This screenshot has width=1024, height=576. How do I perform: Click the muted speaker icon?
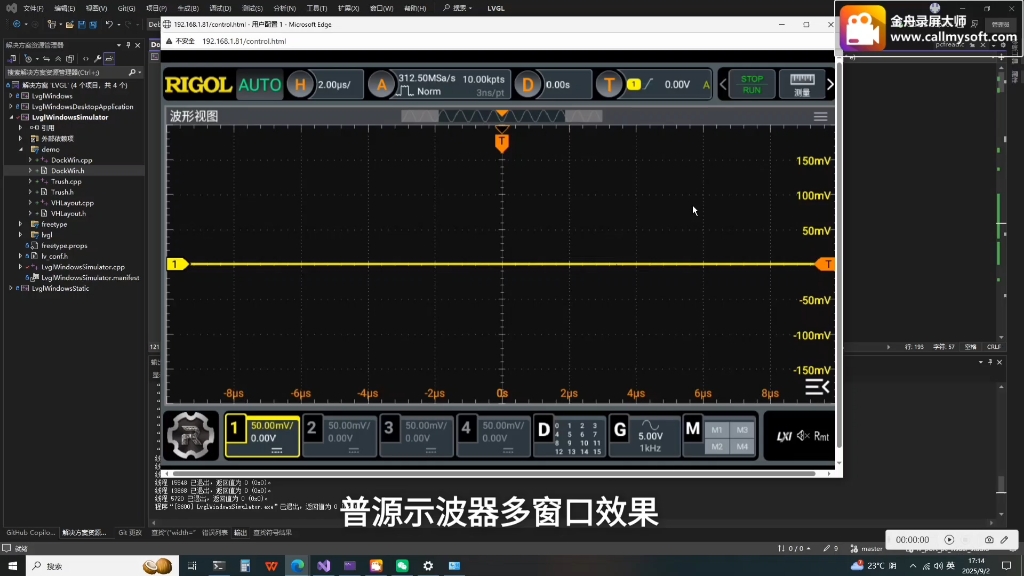coord(803,436)
